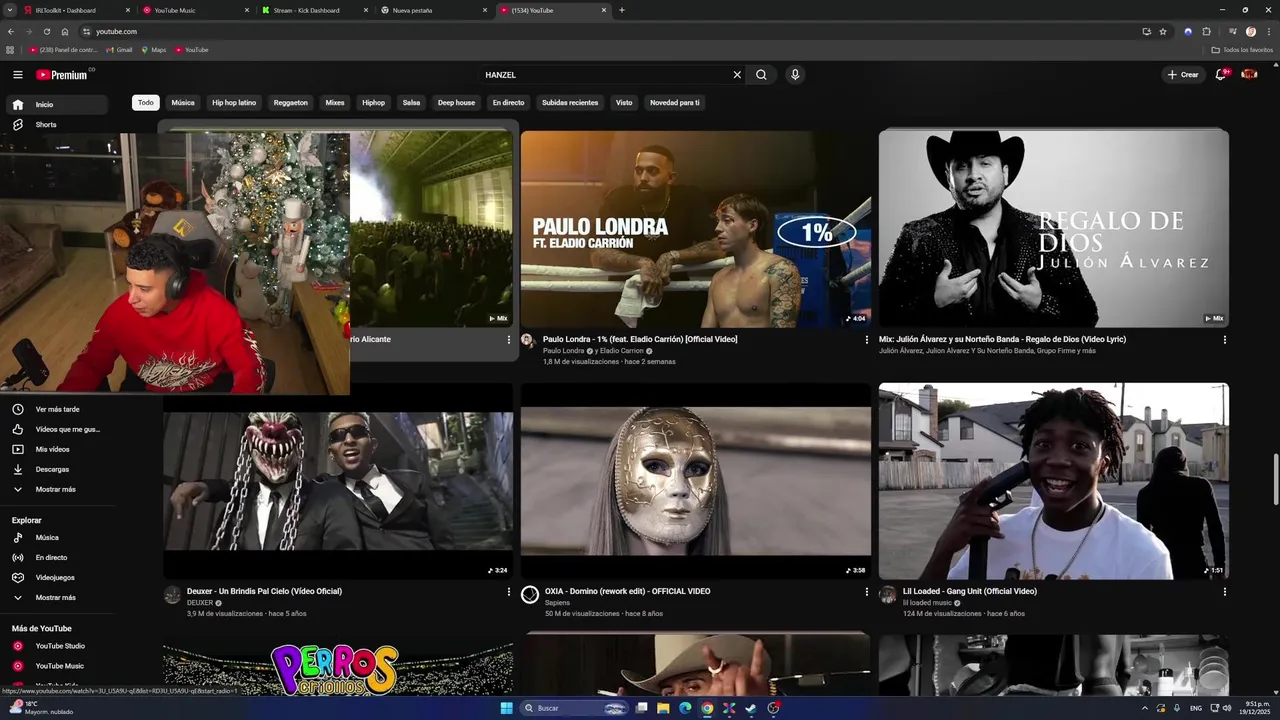Switch to YouTube Music browser tab
This screenshot has height=720, width=1280.
196,10
